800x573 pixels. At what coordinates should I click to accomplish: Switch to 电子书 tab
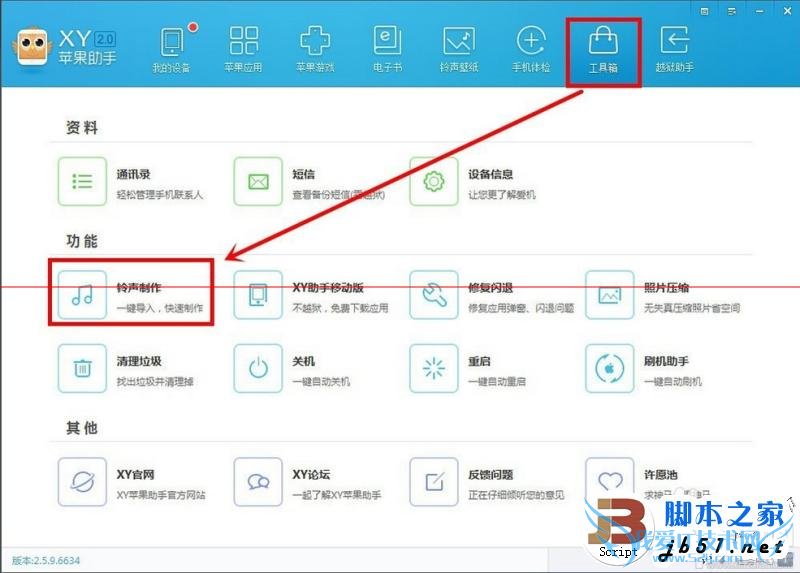[x=387, y=50]
